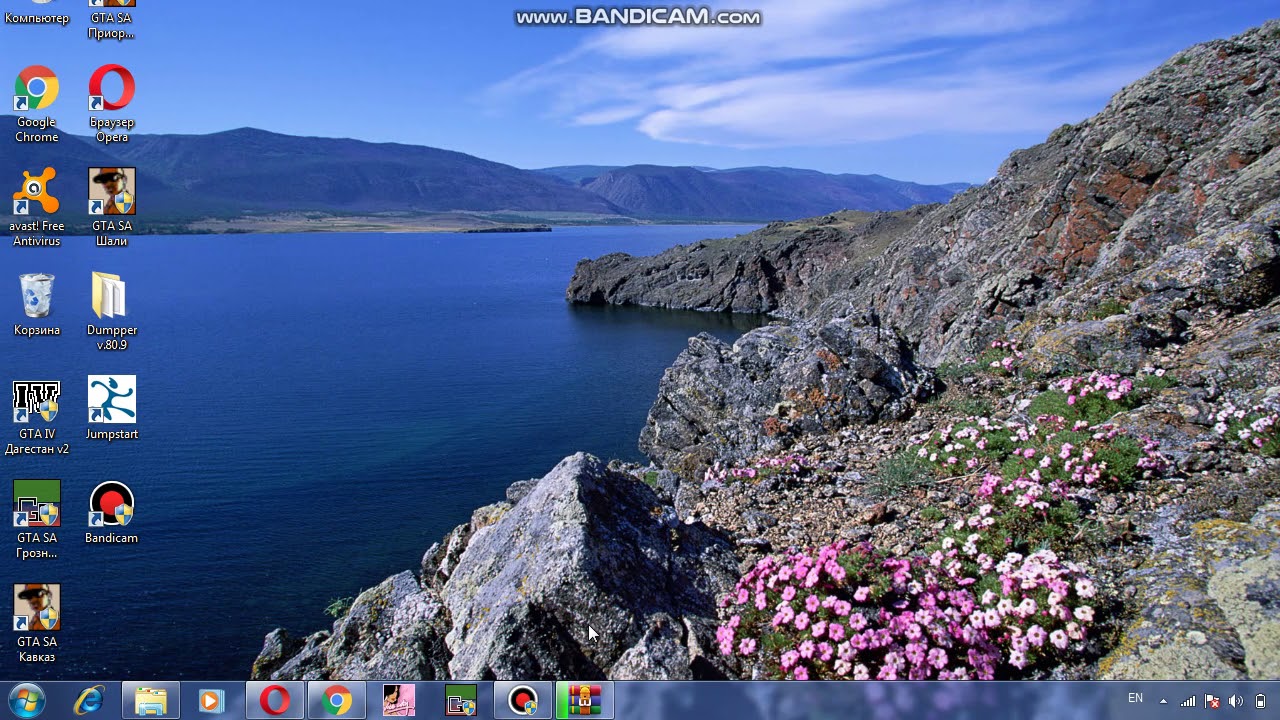The image size is (1280, 720).
Task: Launch the Jumpstart desktop shortcut
Action: 112,409
